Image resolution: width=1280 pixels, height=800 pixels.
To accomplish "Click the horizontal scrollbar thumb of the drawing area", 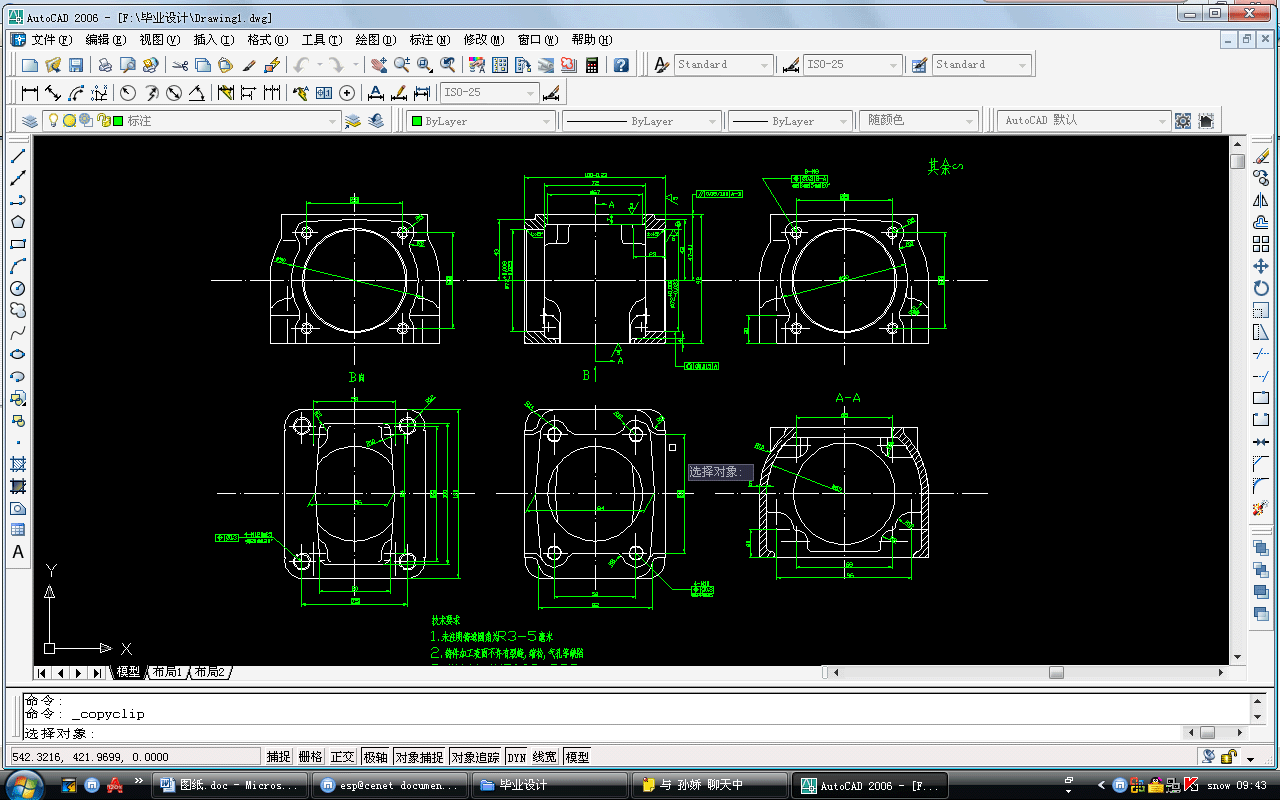I will pyautogui.click(x=1056, y=673).
